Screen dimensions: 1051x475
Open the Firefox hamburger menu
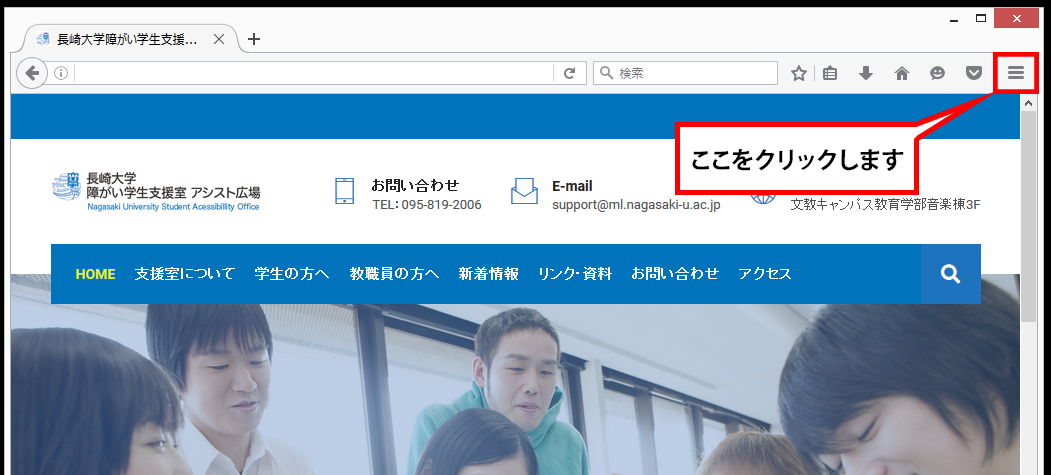(1016, 73)
